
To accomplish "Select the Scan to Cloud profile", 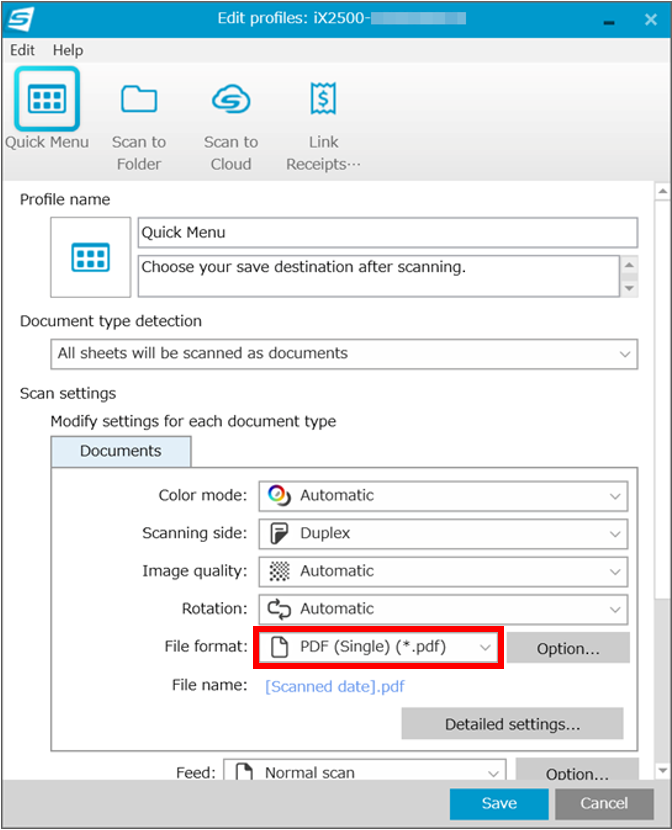I will 231,126.
